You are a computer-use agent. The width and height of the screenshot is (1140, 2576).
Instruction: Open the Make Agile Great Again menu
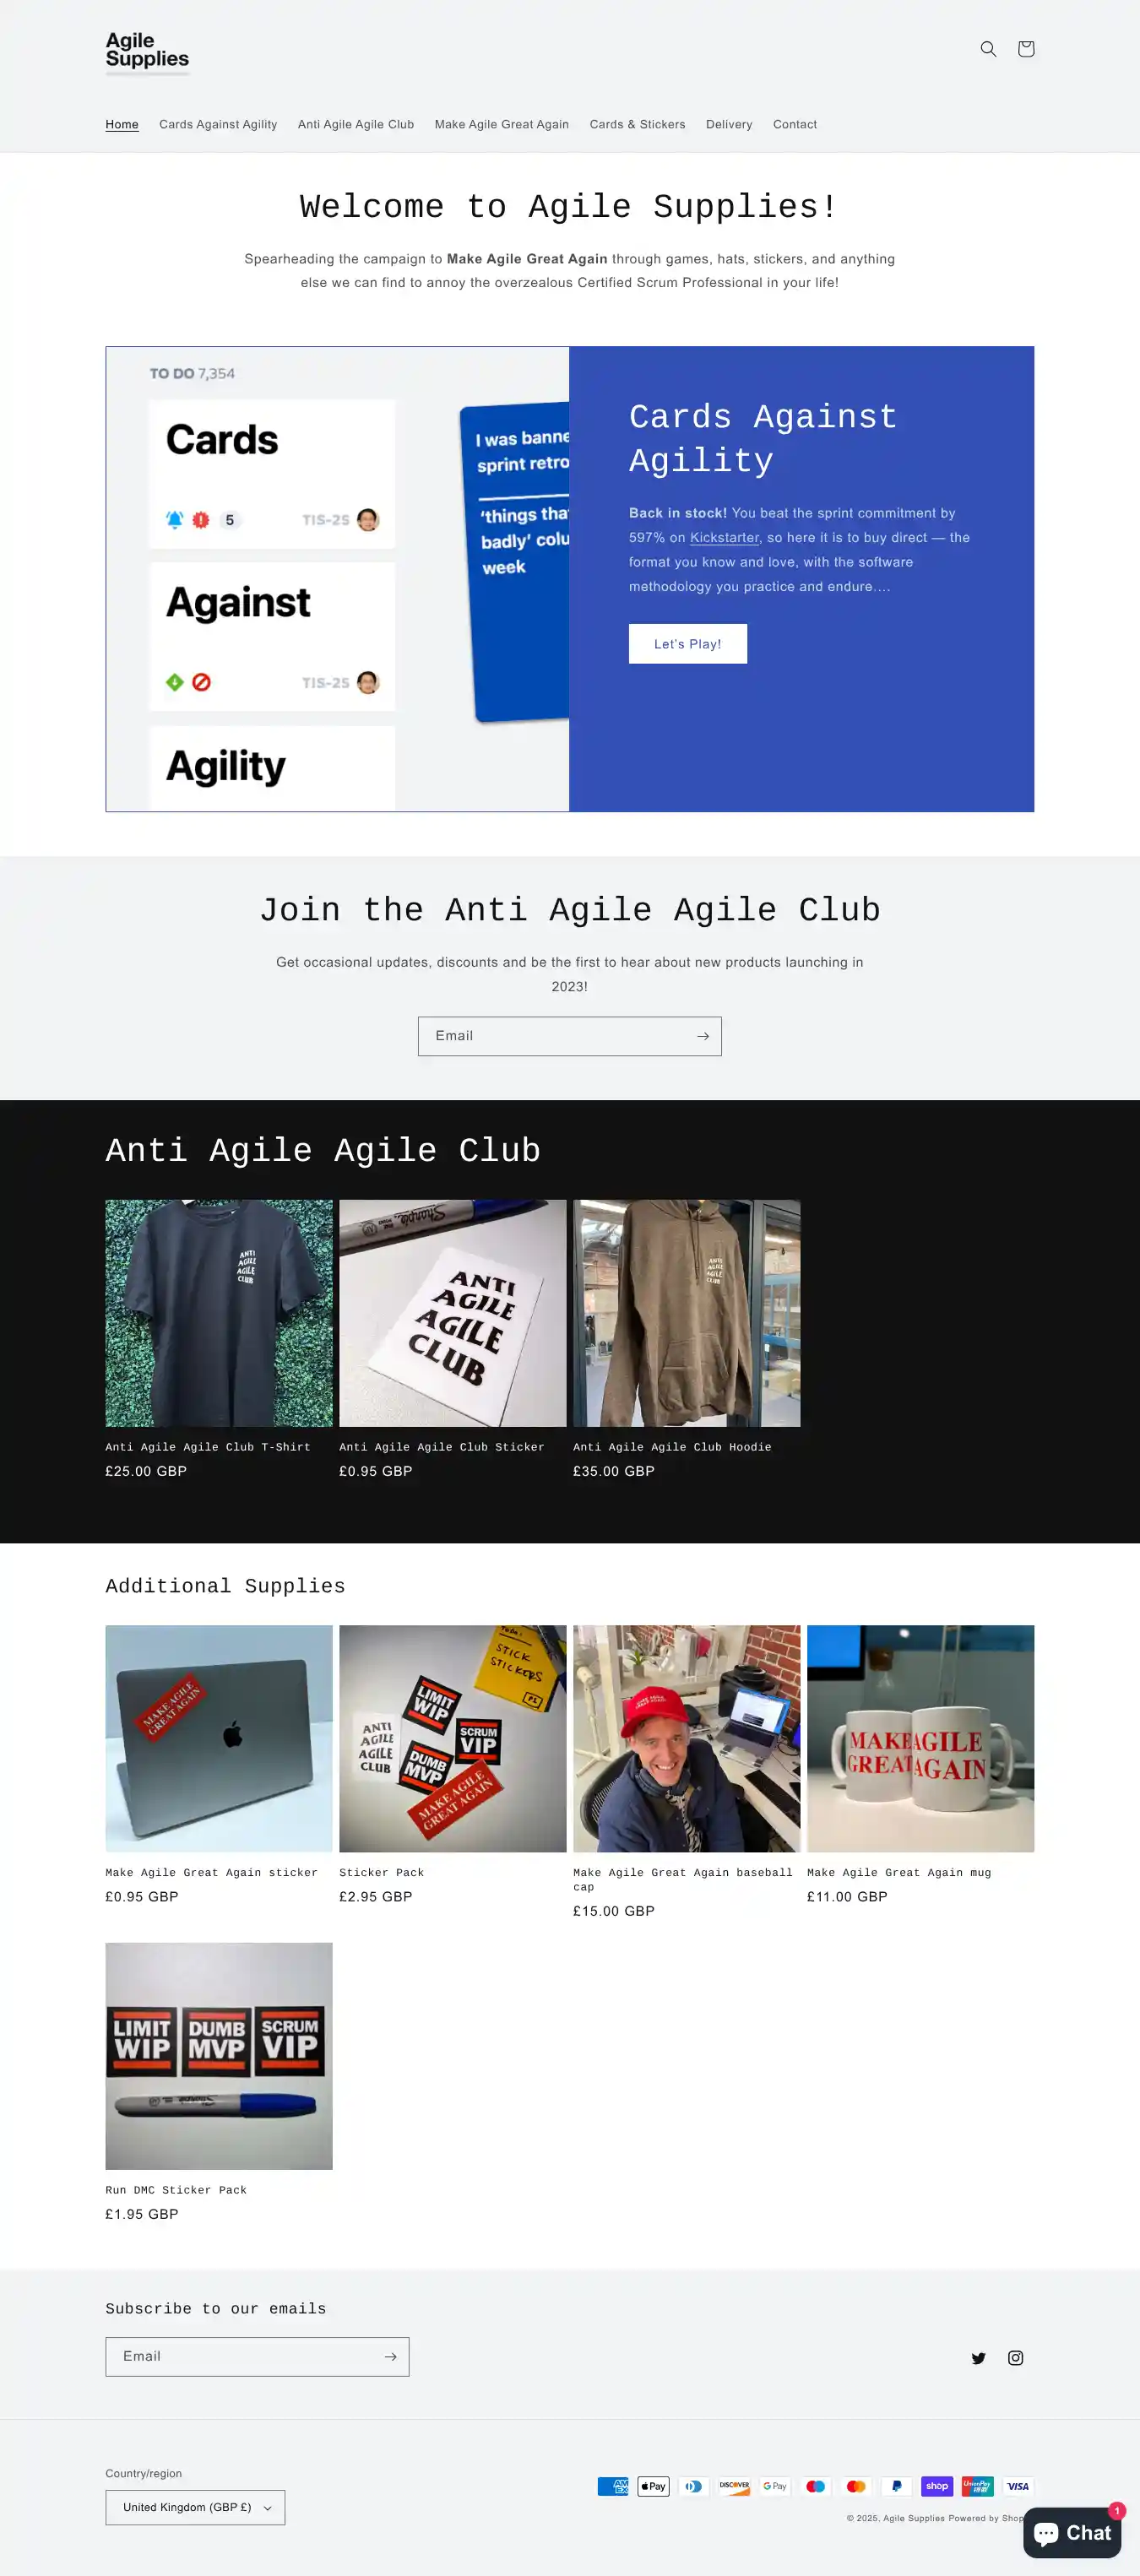pos(501,124)
